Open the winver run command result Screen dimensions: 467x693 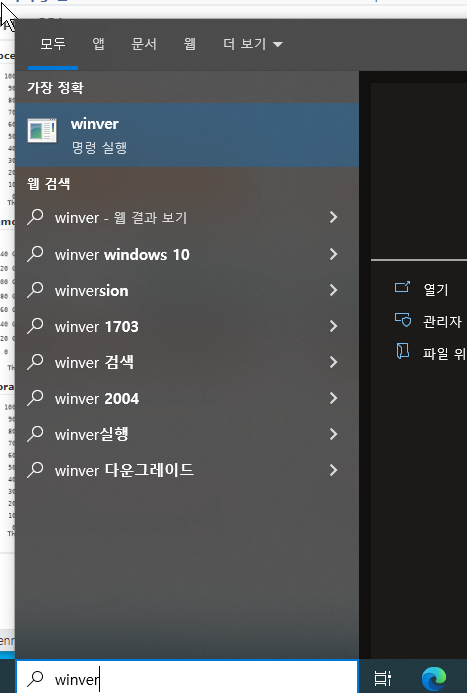(187, 135)
